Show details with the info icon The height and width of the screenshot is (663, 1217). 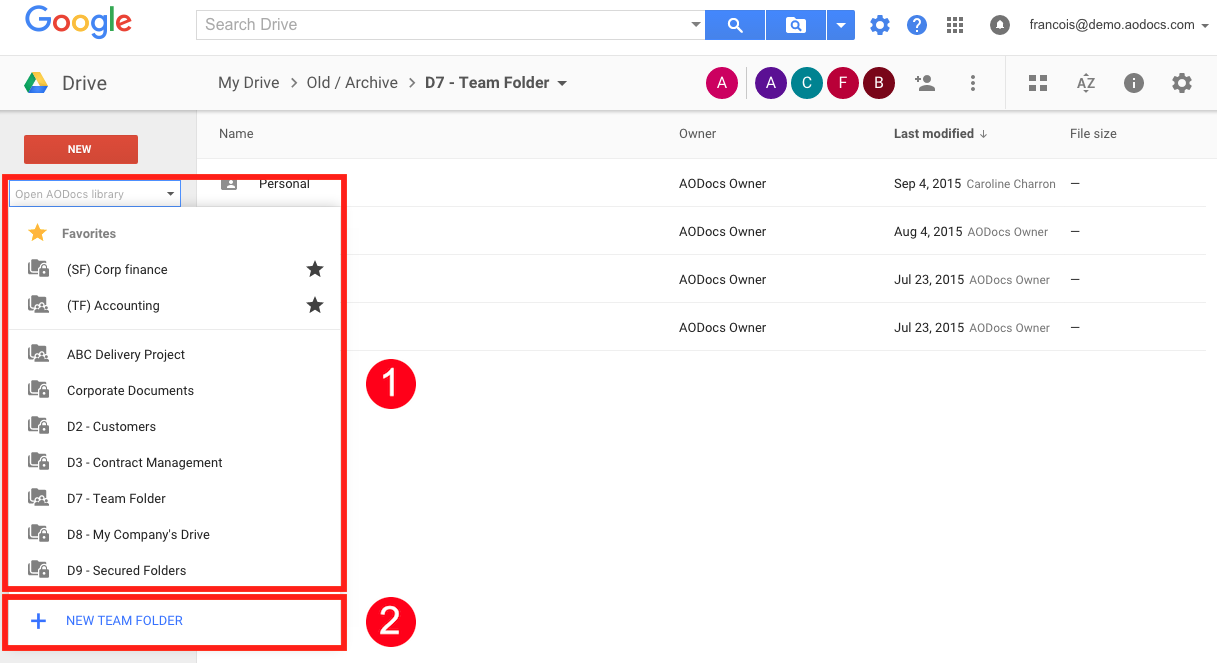click(x=1134, y=83)
